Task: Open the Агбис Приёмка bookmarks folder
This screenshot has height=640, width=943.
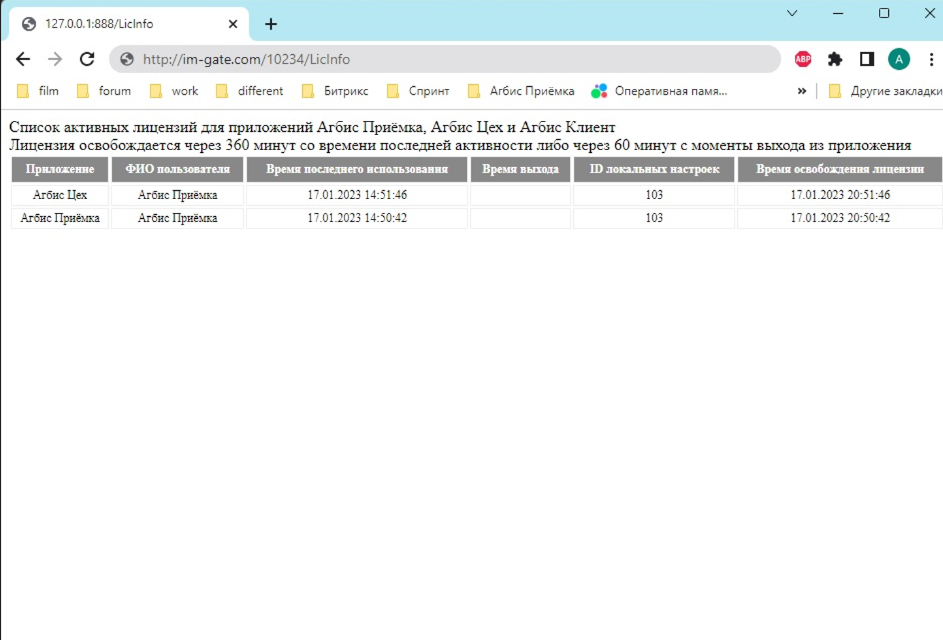Action: coord(521,91)
